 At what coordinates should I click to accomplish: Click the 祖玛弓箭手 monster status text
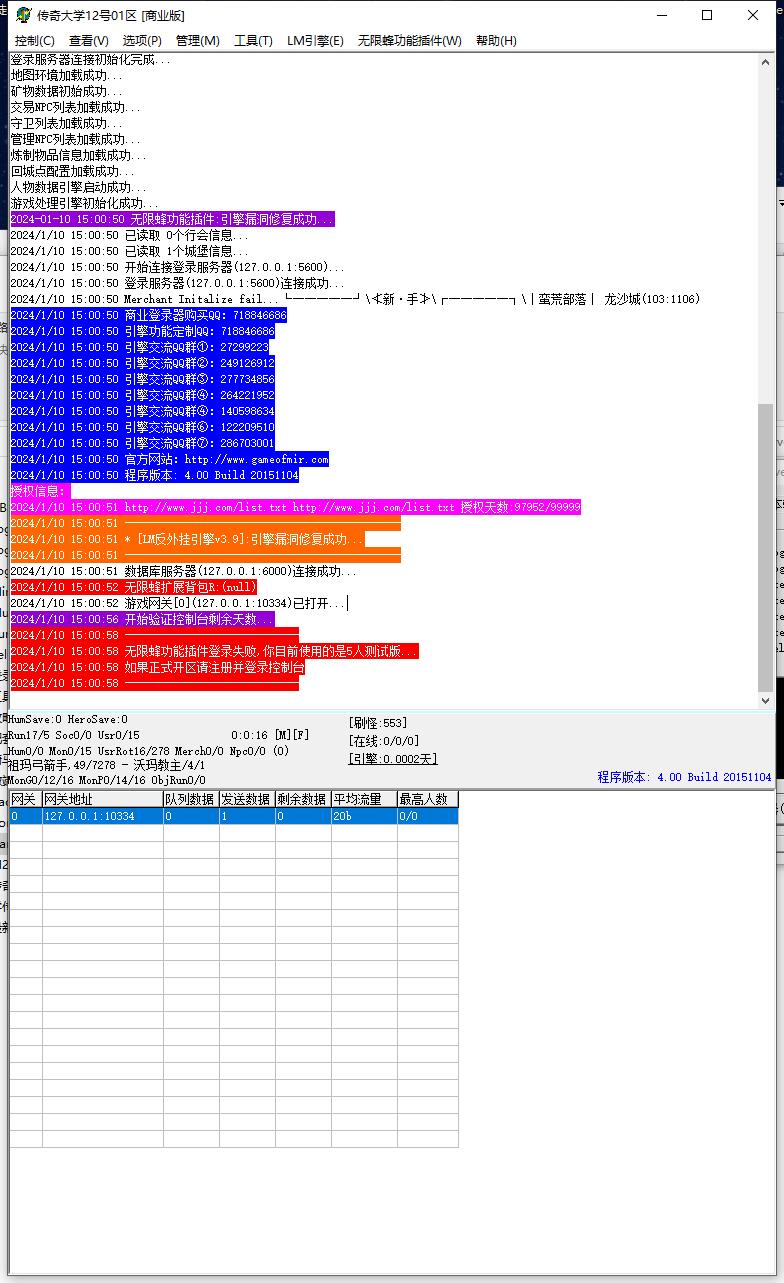[x=106, y=765]
